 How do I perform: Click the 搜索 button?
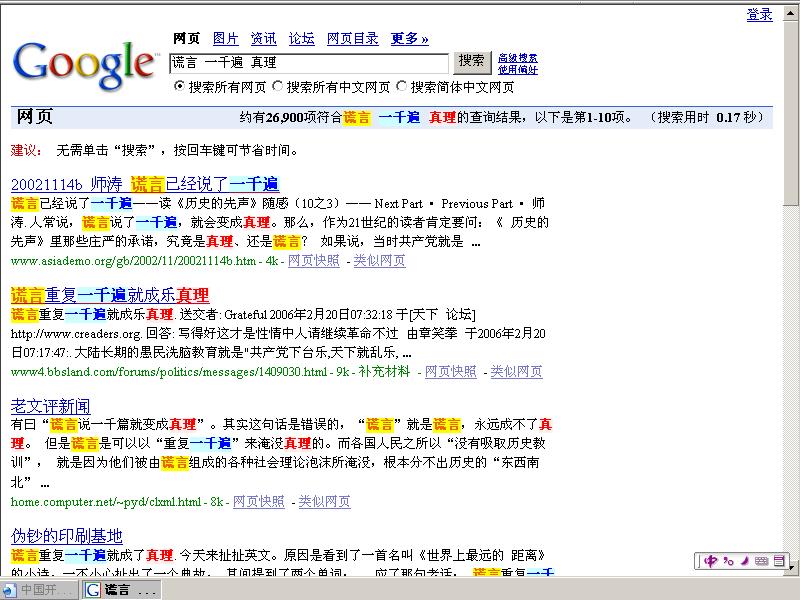coord(471,62)
